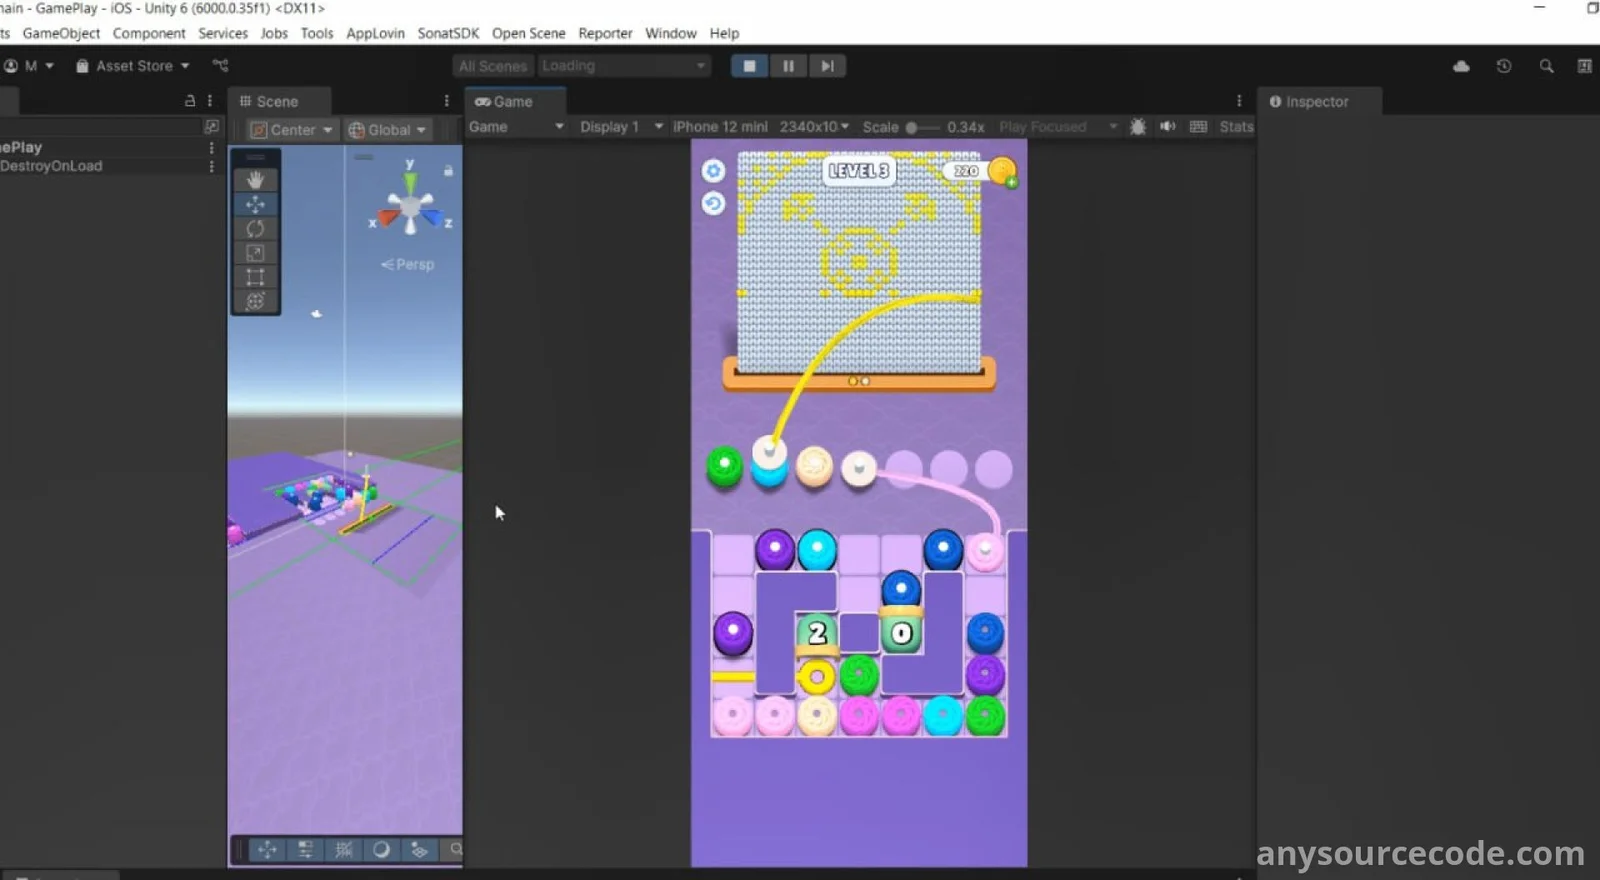The height and width of the screenshot is (880, 1600).
Task: Toggle the scene gizmo lock icon
Action: pos(448,171)
